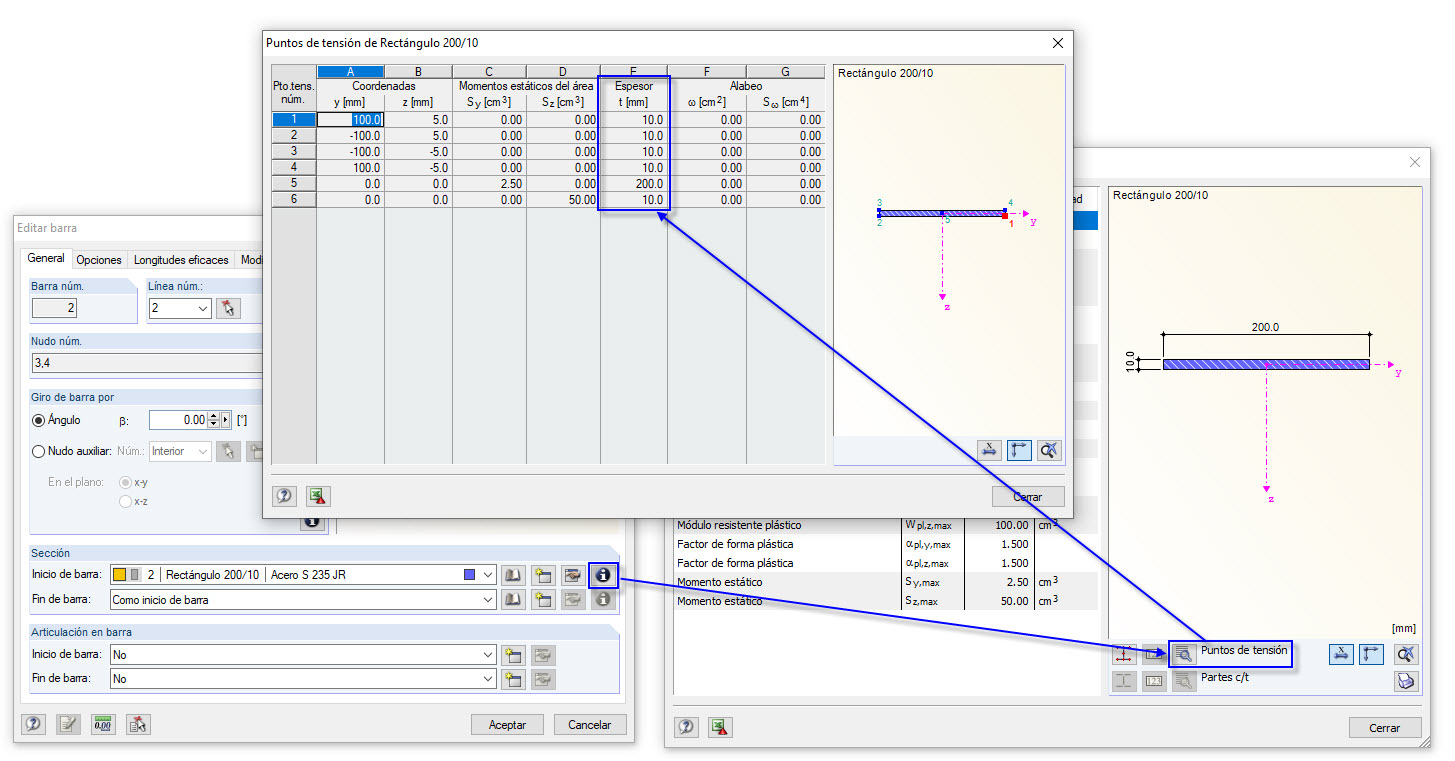Viewport: 1455px width, 761px height.
Task: Select cell y 100.0 in row 1
Action: click(350, 120)
